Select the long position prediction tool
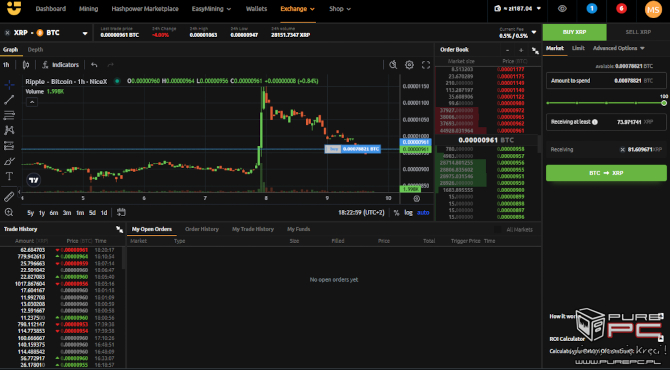 click(x=9, y=146)
